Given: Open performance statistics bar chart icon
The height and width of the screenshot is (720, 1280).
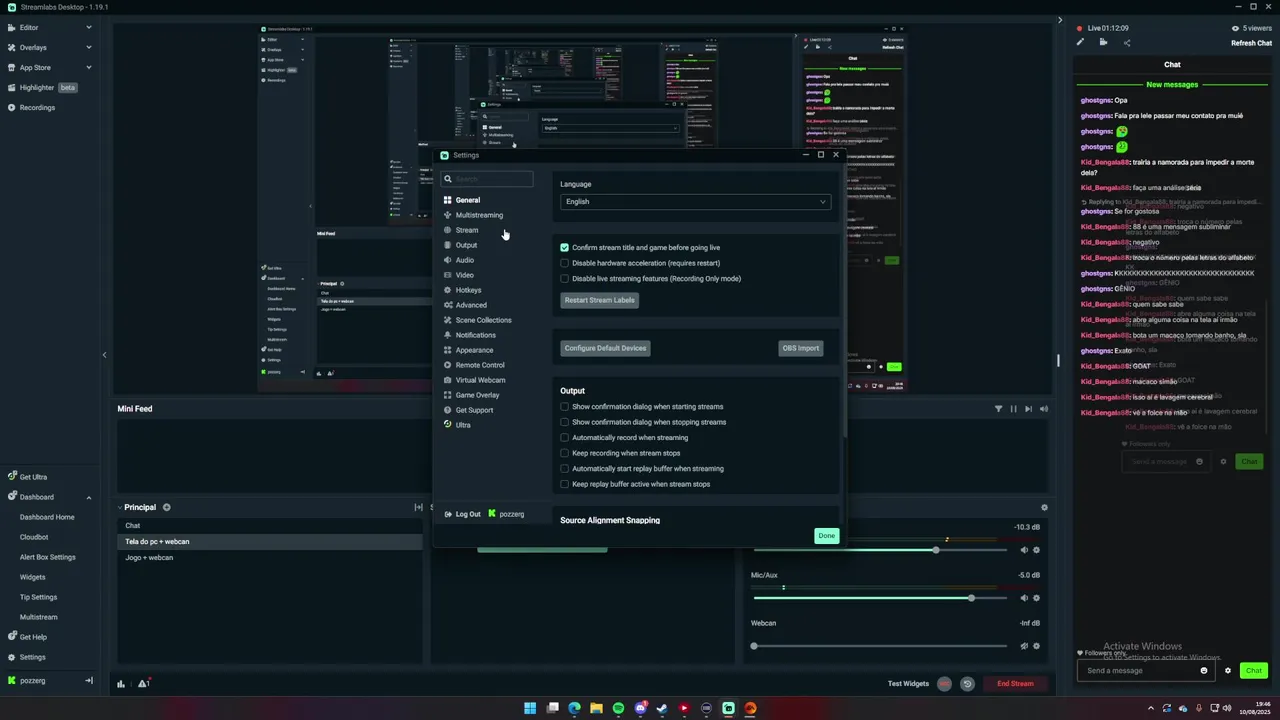Looking at the screenshot, I should [121, 684].
